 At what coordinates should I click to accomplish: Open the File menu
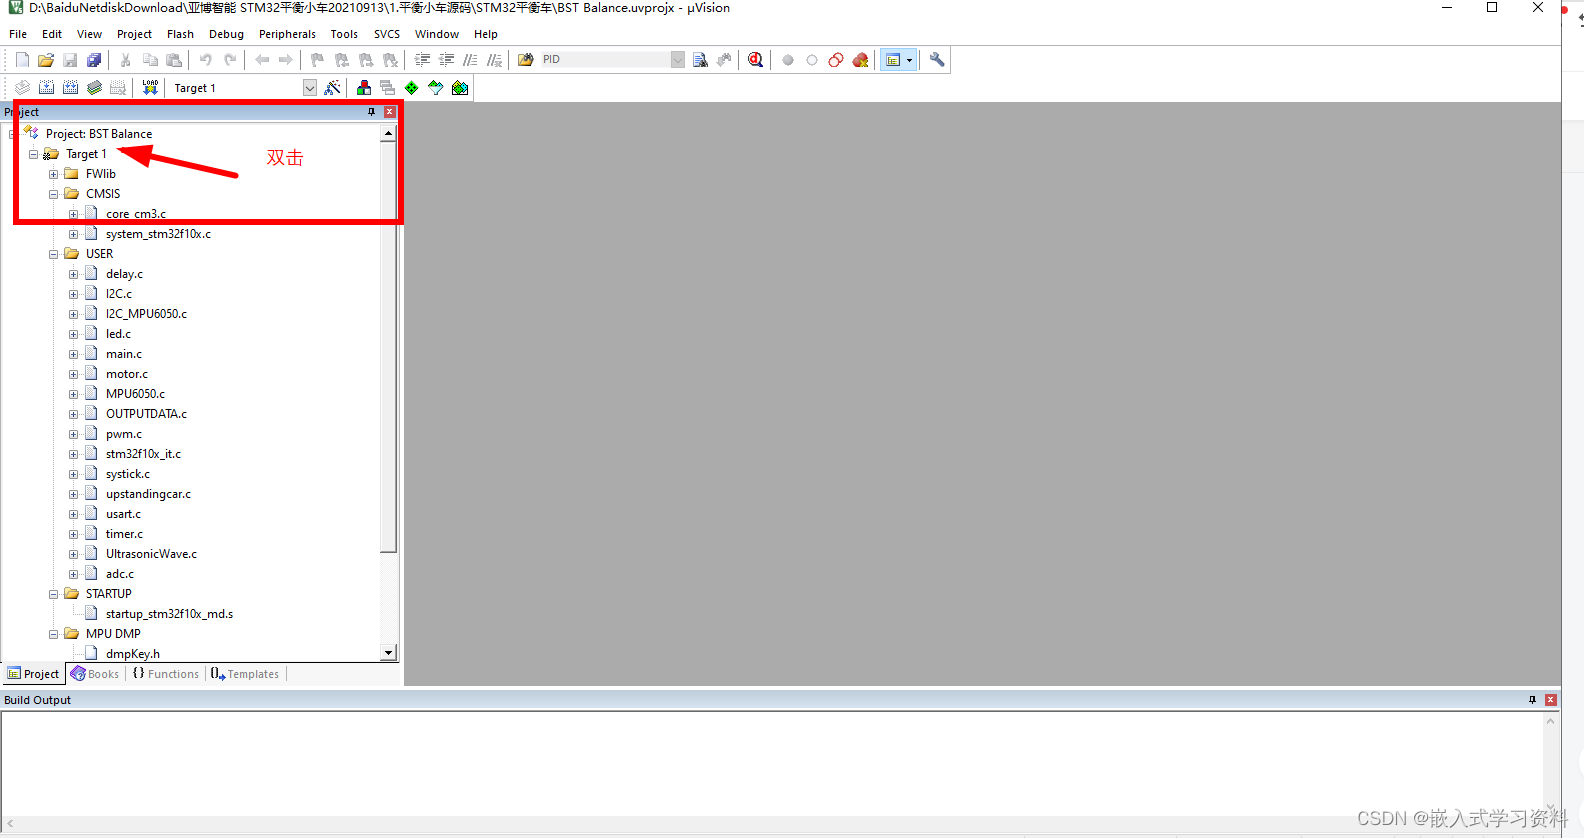(18, 34)
